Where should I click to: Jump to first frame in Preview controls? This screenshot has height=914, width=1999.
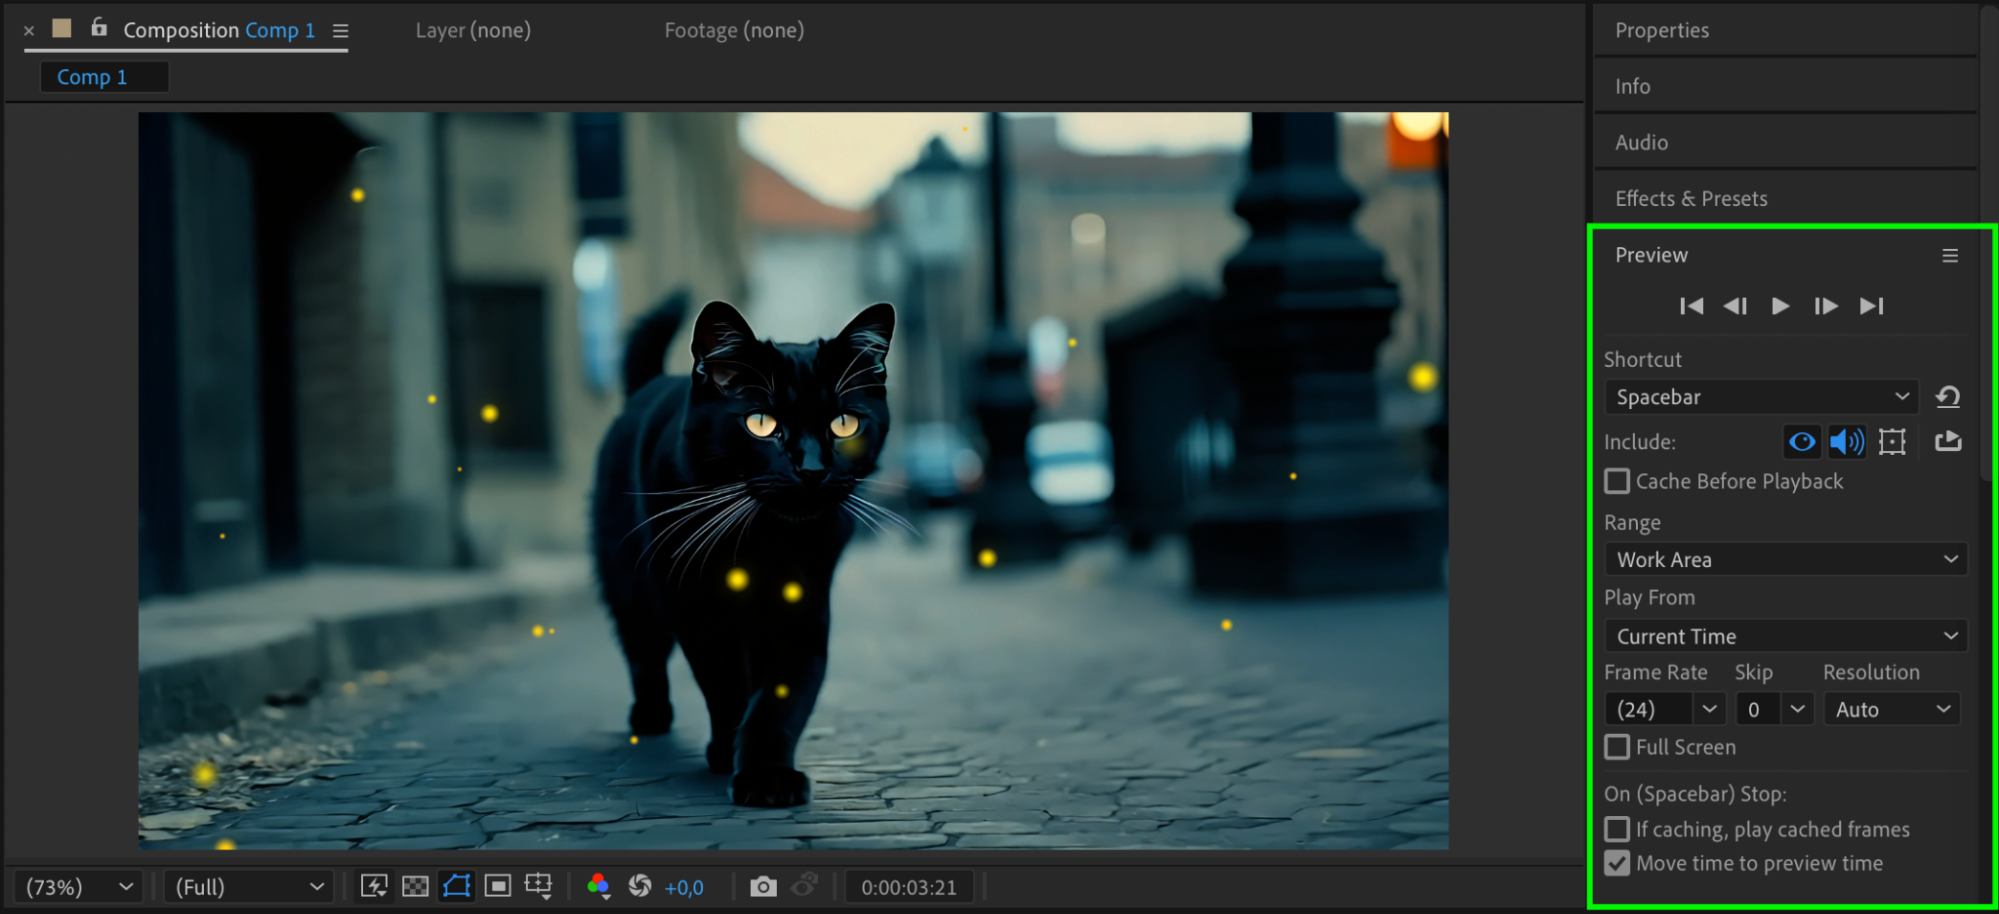coord(1691,306)
